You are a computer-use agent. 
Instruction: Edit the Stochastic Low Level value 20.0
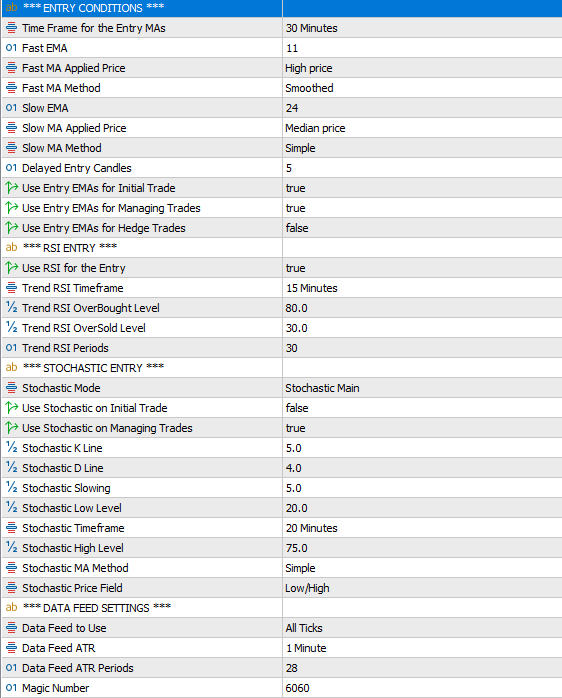pyautogui.click(x=422, y=508)
